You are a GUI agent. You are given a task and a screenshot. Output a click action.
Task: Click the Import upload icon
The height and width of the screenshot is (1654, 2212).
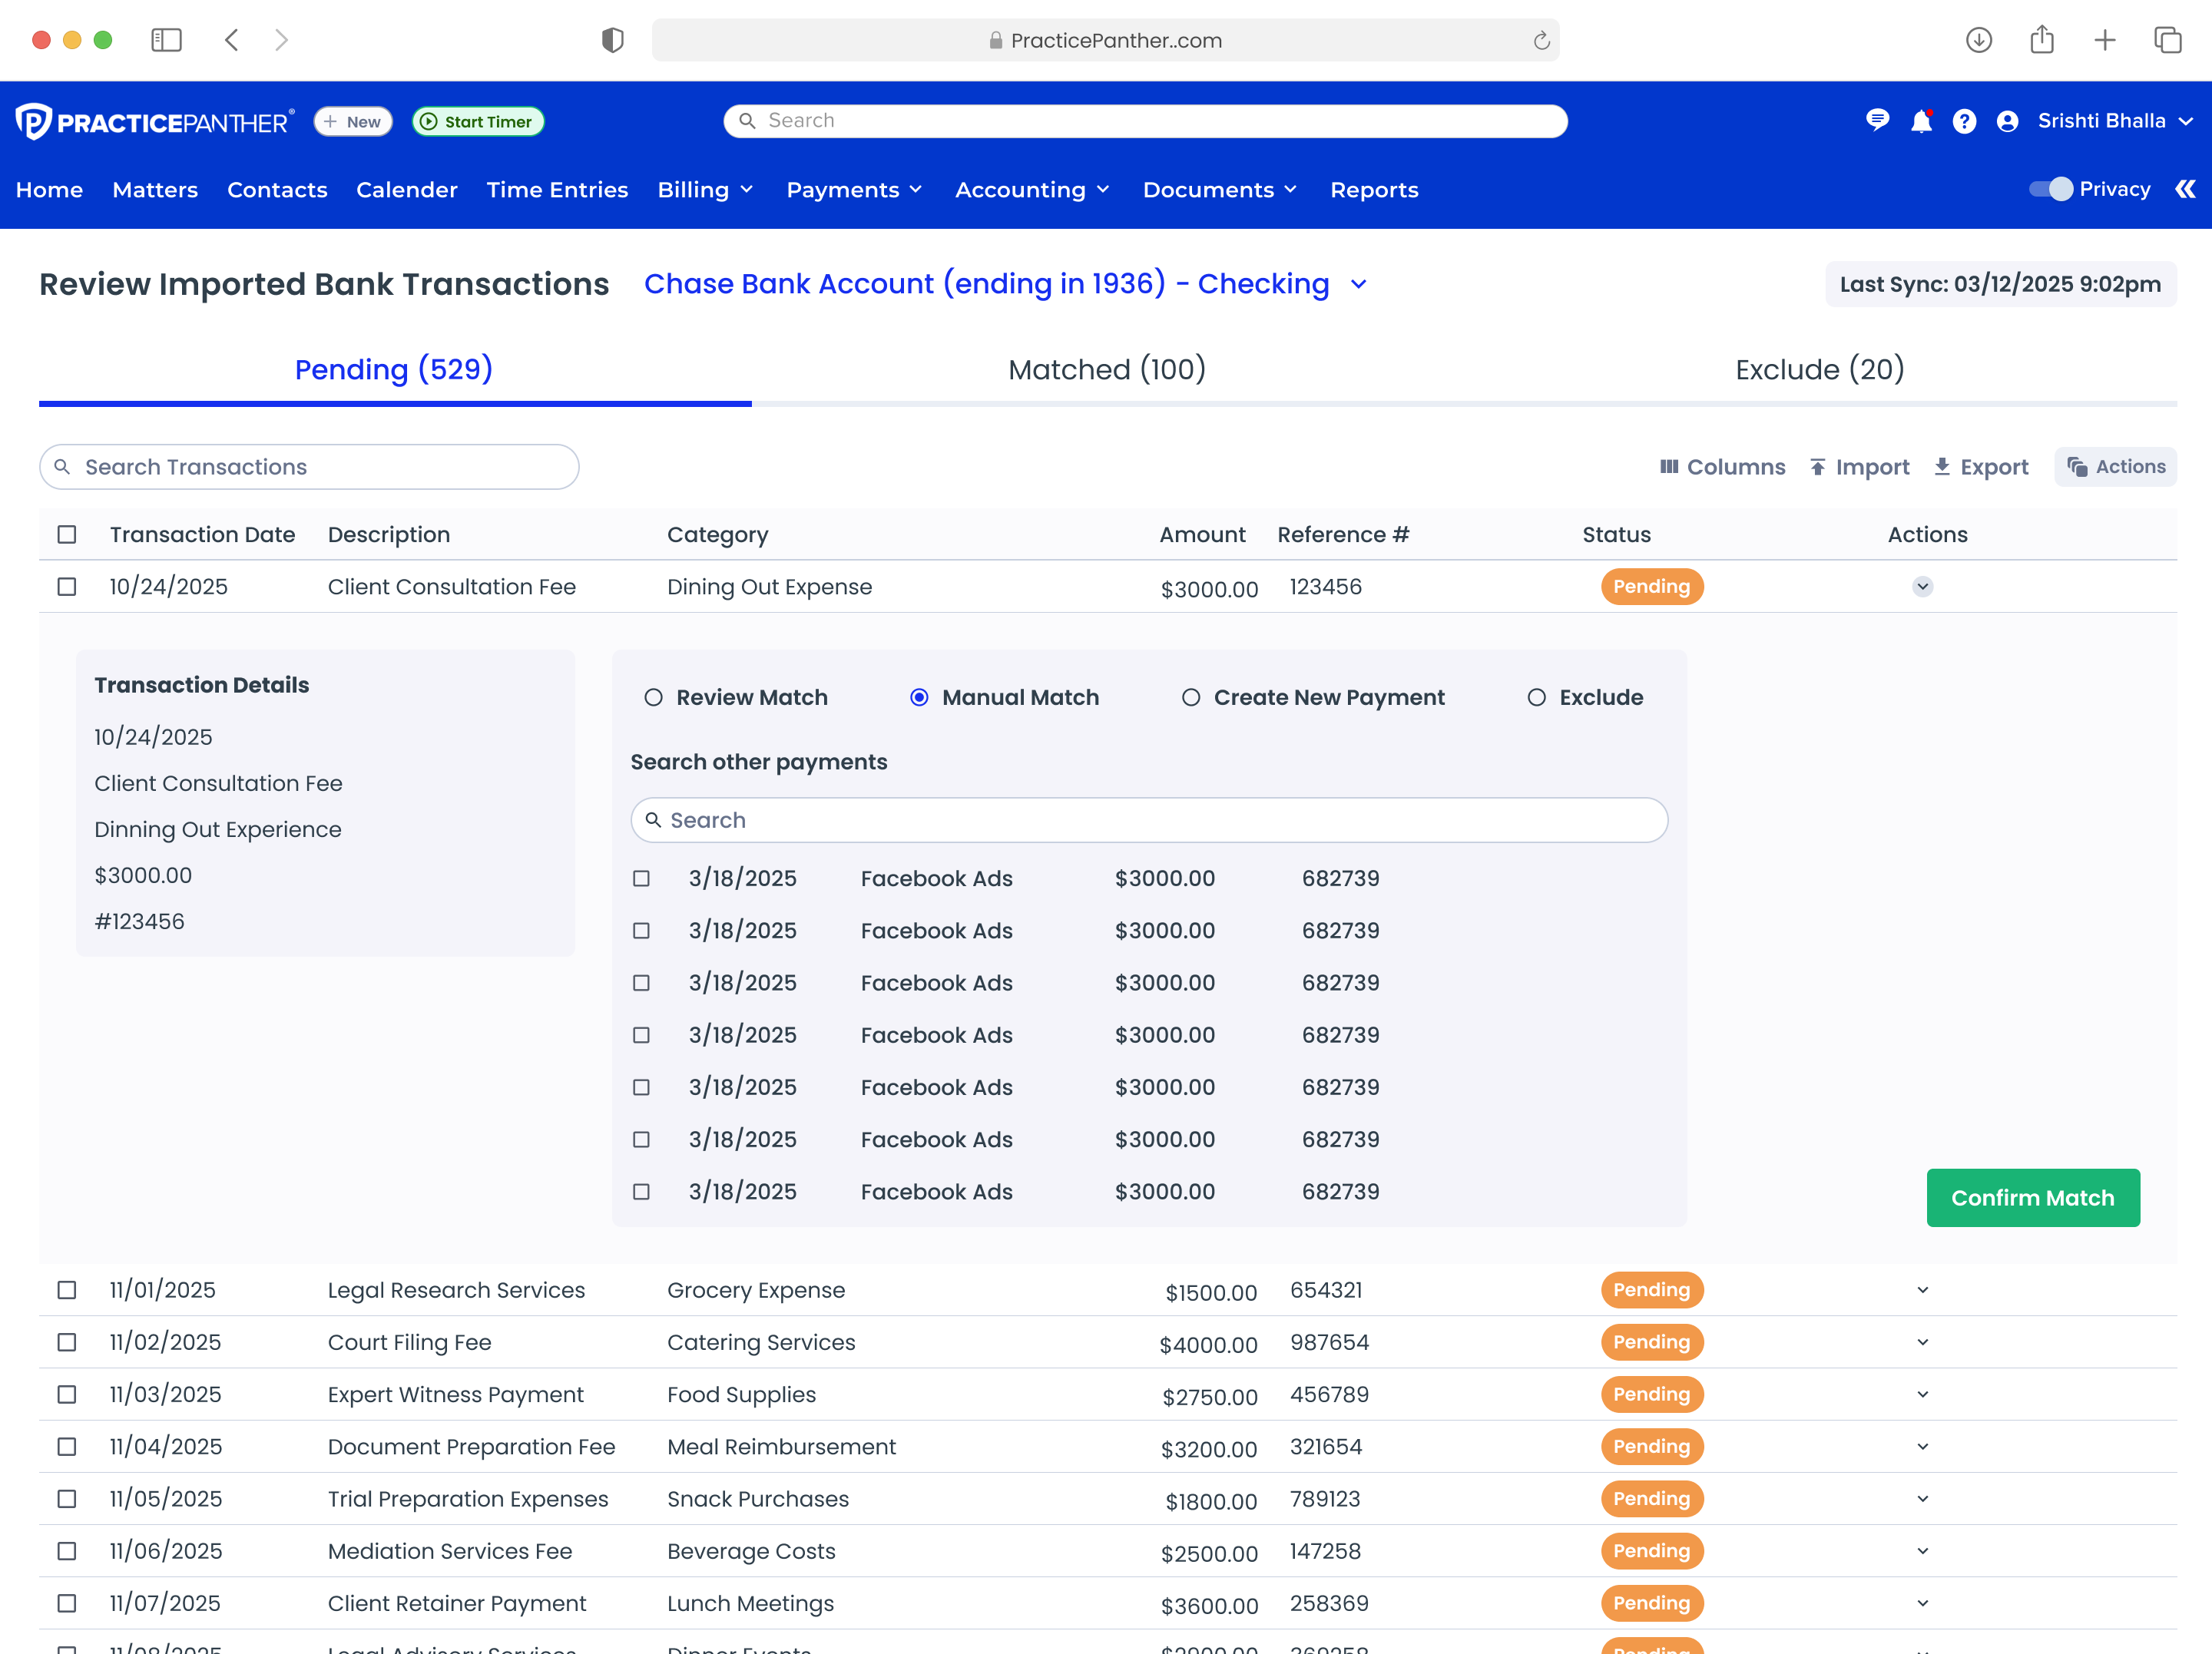point(1817,467)
